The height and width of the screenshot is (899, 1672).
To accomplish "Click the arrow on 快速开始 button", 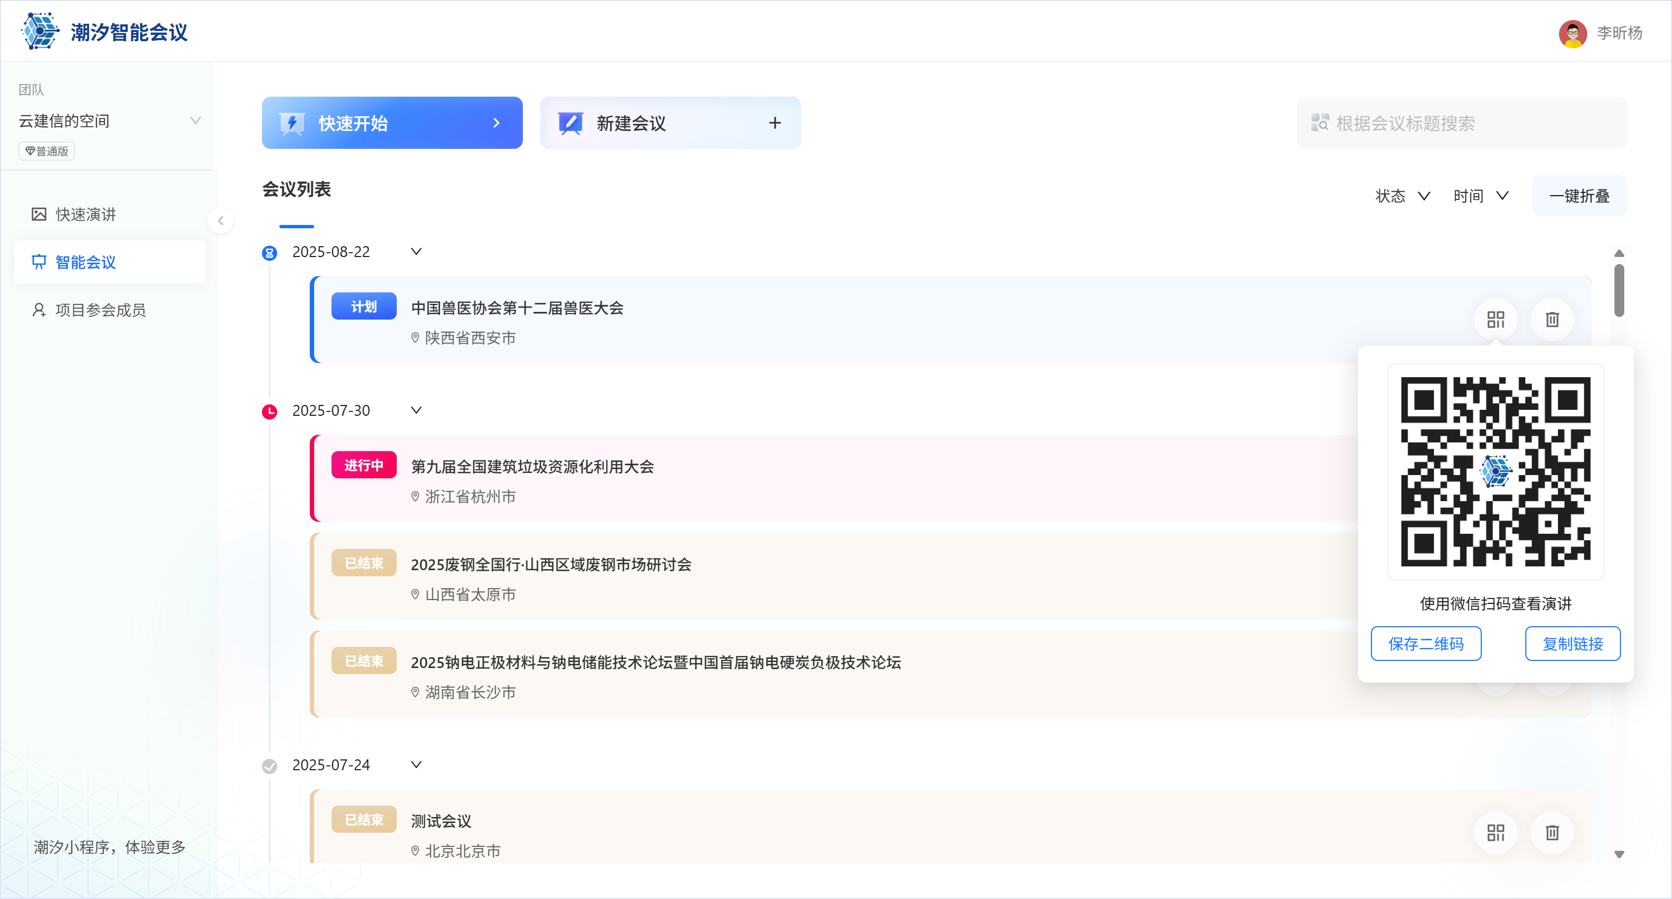I will coord(496,123).
